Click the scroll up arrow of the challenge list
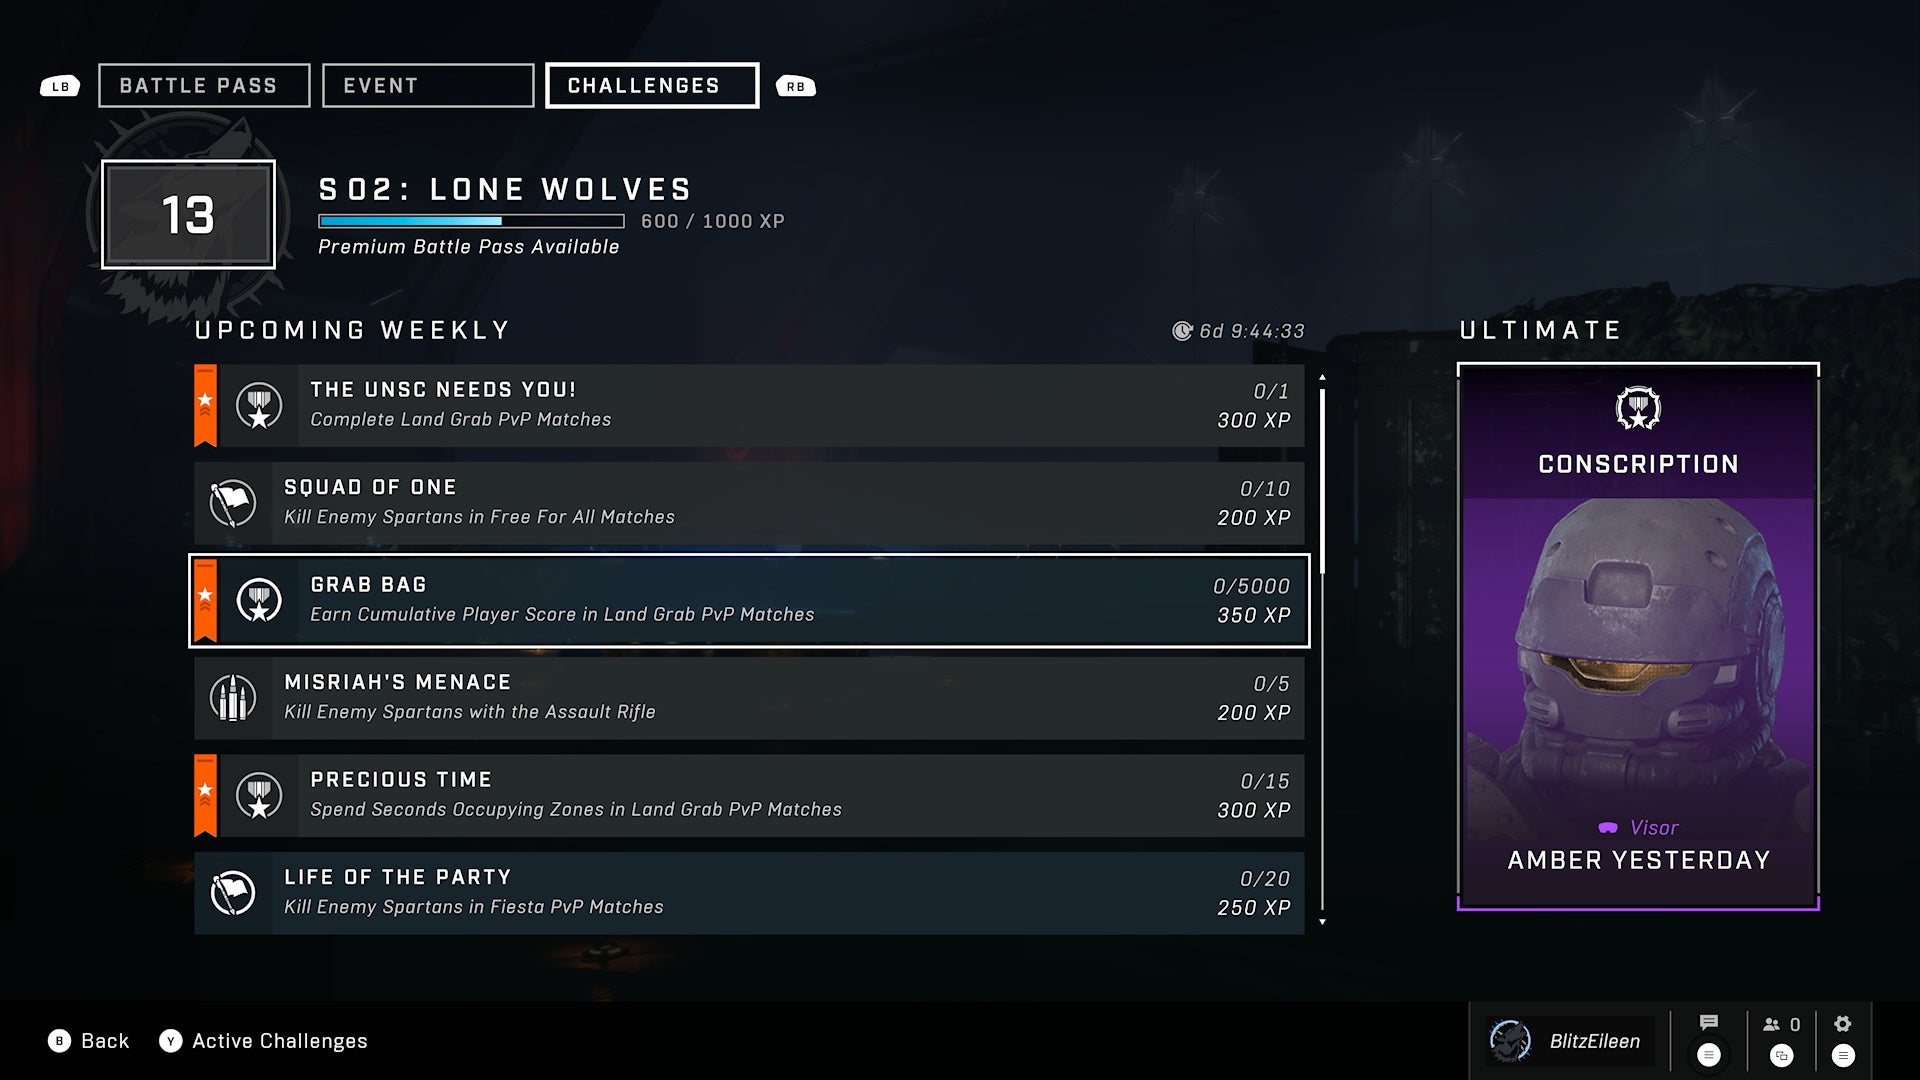The width and height of the screenshot is (1920, 1080). coord(1322,377)
